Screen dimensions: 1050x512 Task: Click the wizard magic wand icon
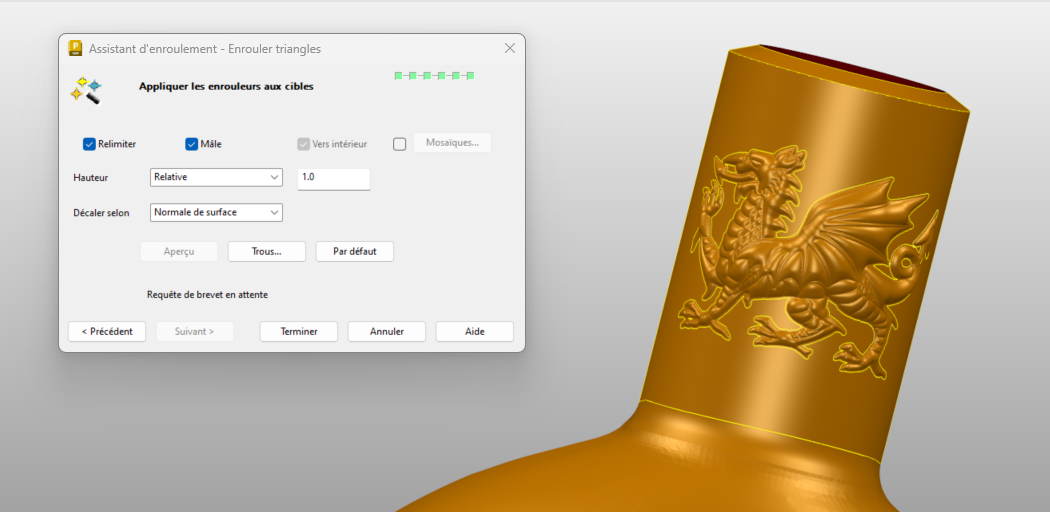click(86, 90)
